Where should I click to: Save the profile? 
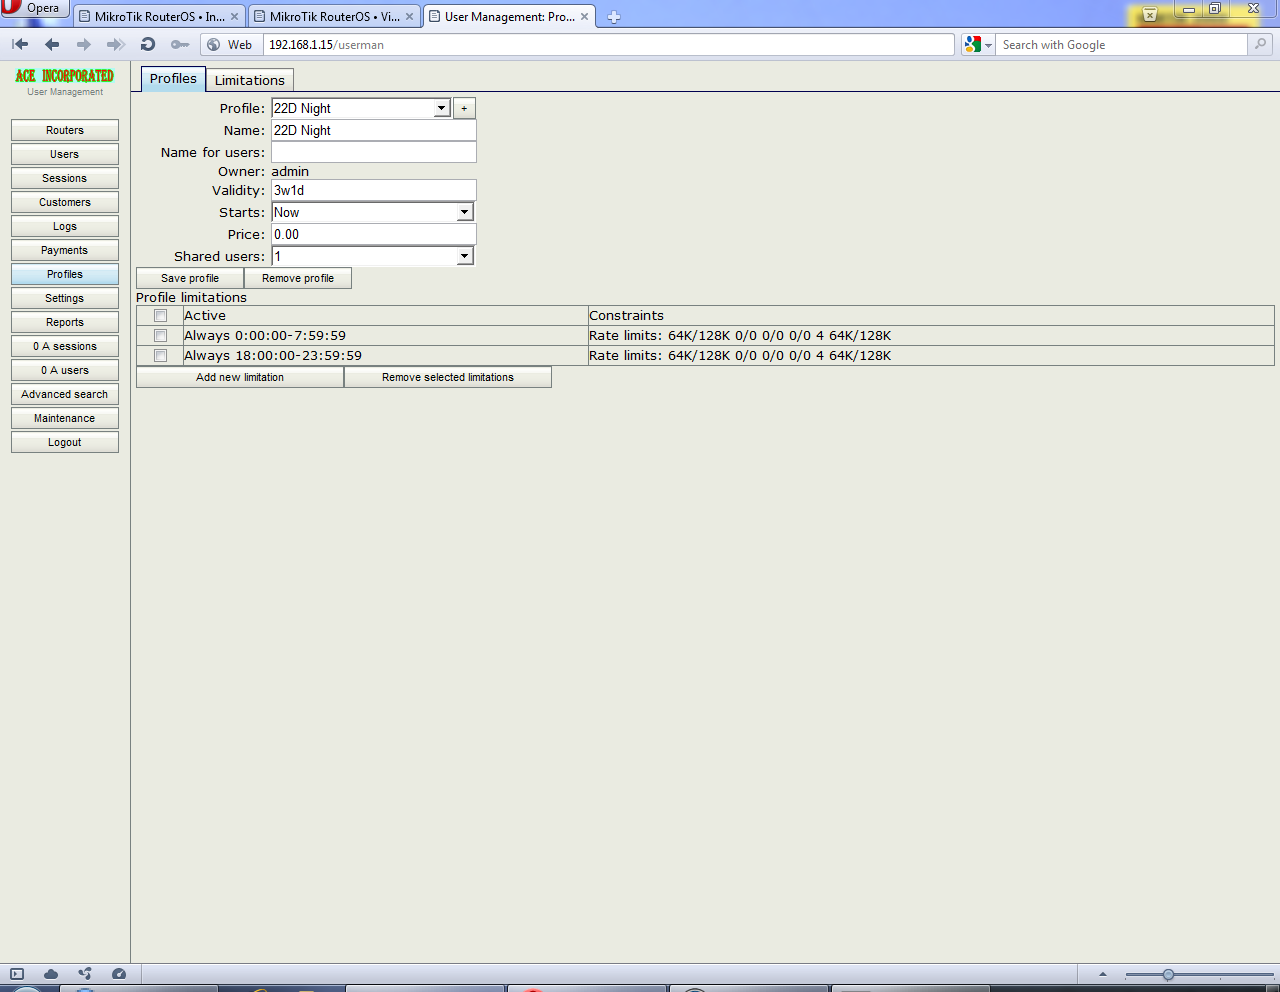190,278
